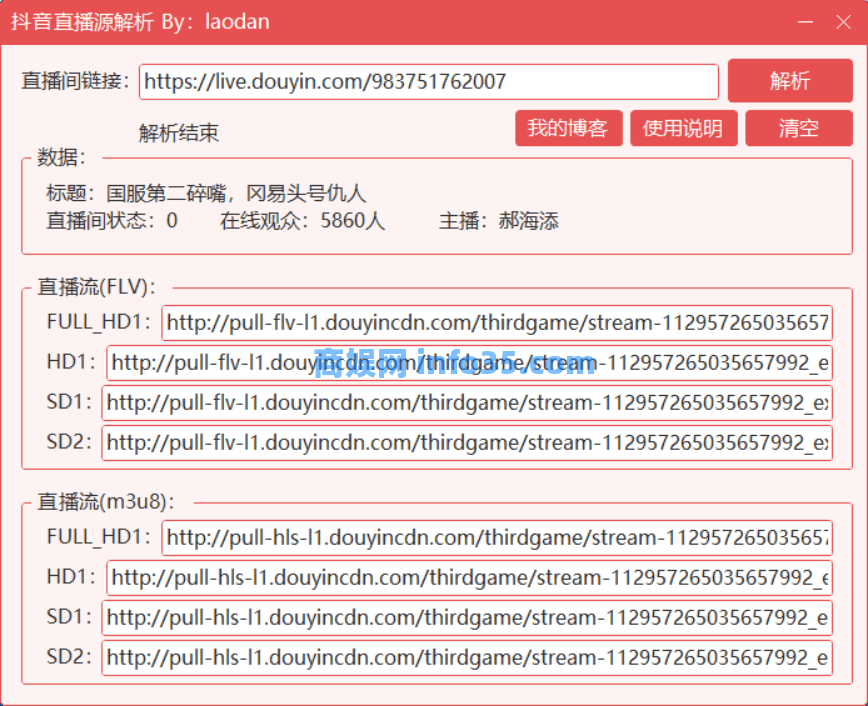
Task: Select the FLV SD1 stream URL field
Action: [x=467, y=403]
